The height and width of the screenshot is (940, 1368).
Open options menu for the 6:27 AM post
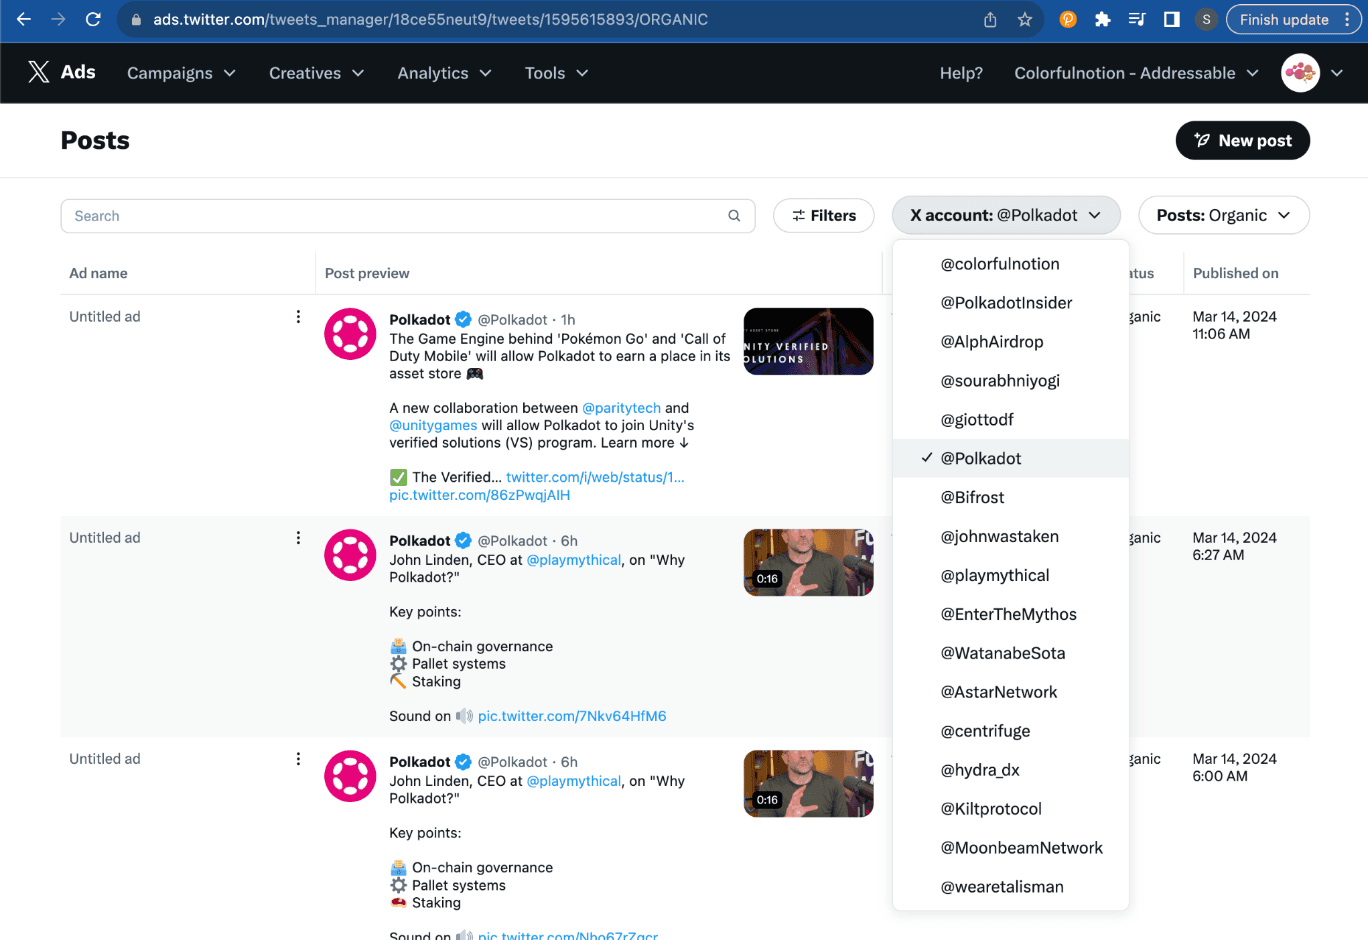pyautogui.click(x=298, y=538)
